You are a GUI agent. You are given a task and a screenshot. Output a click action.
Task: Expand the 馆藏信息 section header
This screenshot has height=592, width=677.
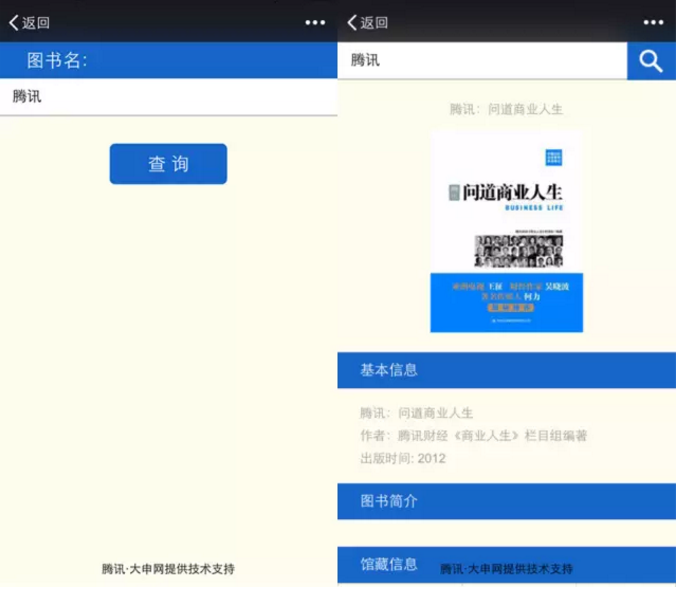[506, 565]
